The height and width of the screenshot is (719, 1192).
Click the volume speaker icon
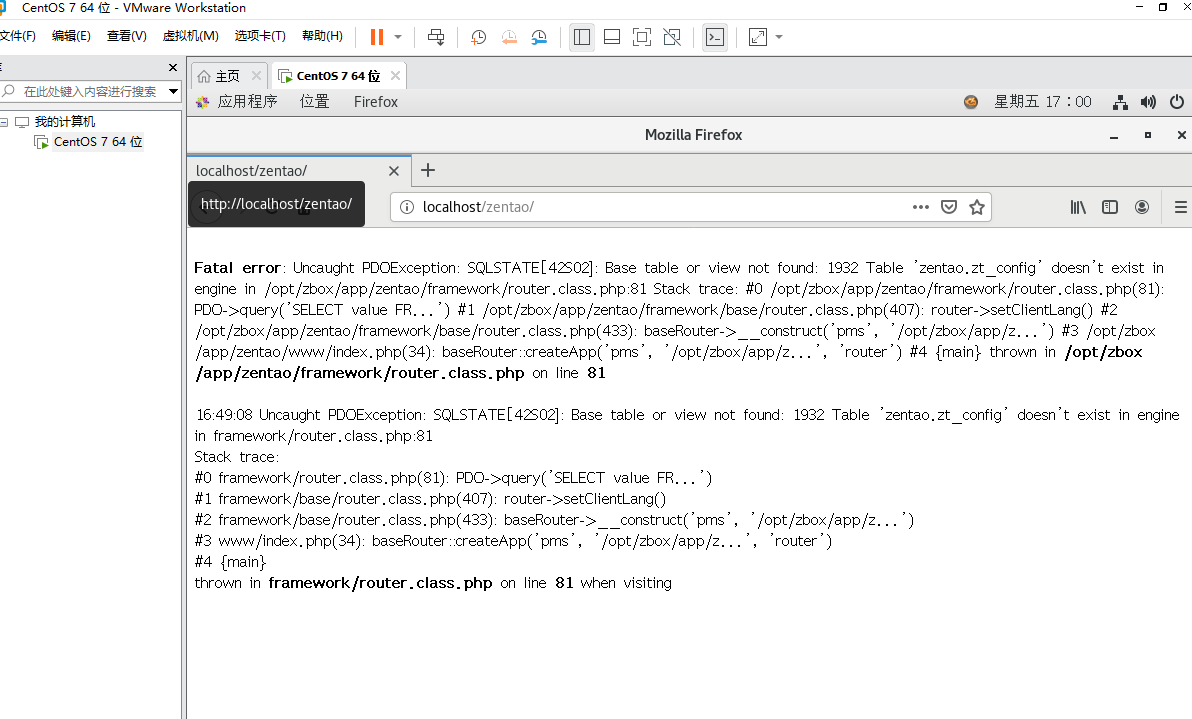click(1148, 102)
